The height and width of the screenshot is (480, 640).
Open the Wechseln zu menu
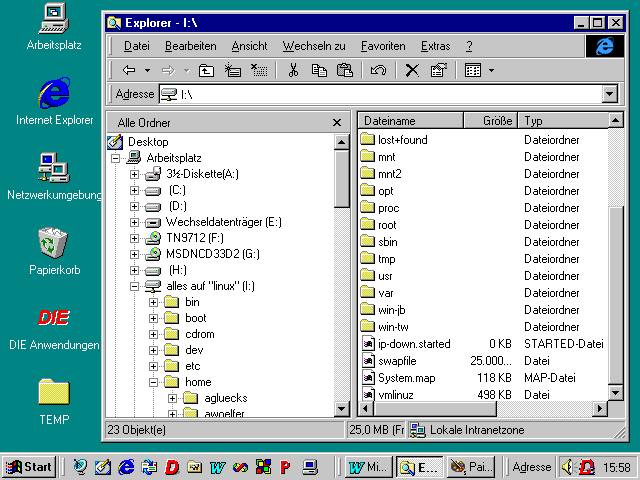314,46
